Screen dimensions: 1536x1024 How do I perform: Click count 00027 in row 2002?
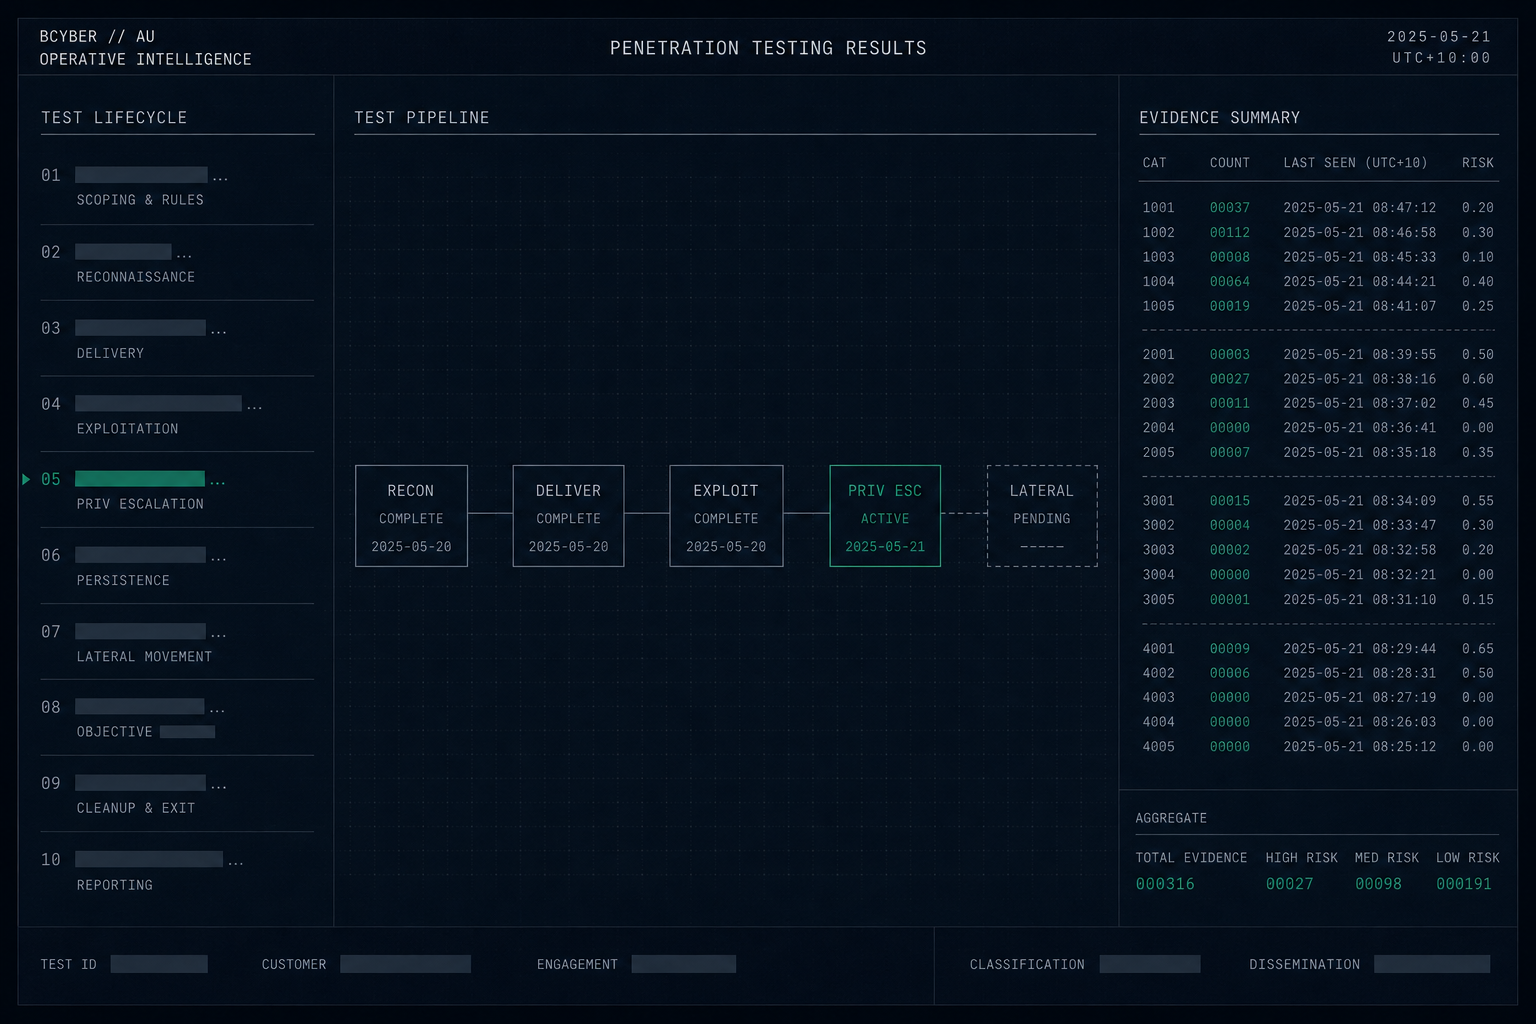click(x=1230, y=379)
